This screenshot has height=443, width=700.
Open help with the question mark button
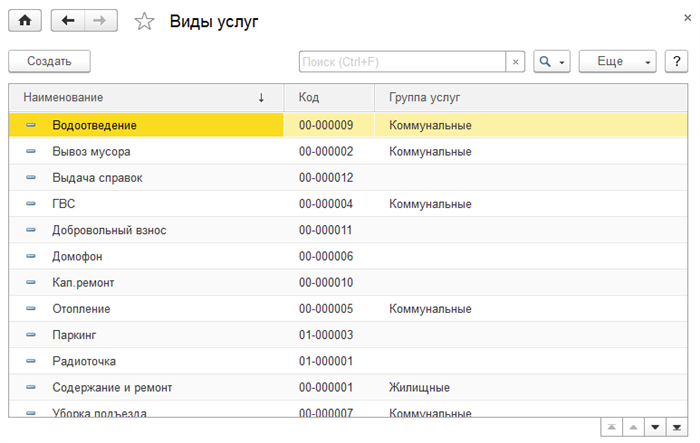click(676, 62)
